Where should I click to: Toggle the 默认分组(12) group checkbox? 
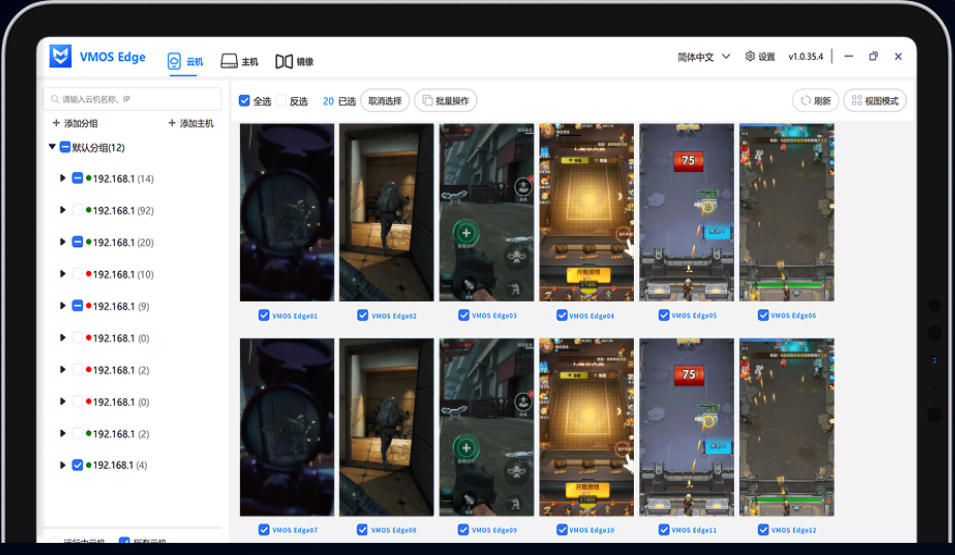[65, 147]
